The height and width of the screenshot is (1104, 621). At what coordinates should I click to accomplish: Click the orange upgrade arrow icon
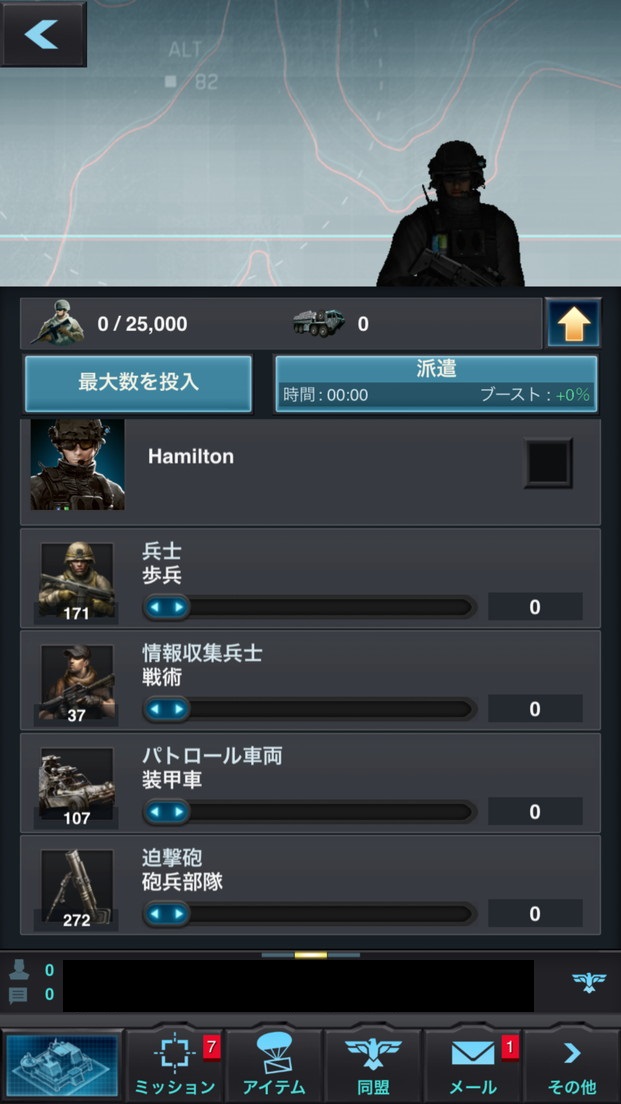(573, 323)
